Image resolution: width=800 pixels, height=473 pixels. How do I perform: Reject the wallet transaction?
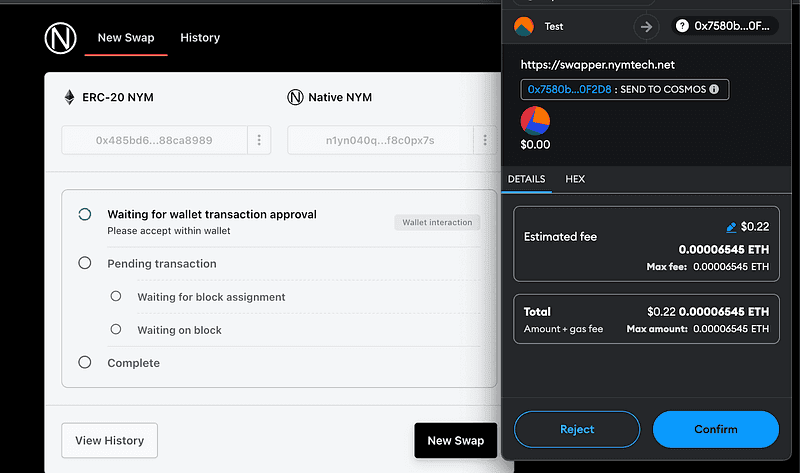tap(577, 429)
